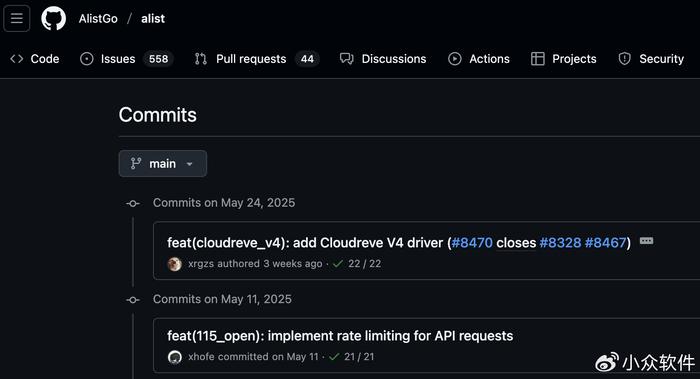The height and width of the screenshot is (379, 700).
Task: Open the Security tab
Action: (651, 59)
